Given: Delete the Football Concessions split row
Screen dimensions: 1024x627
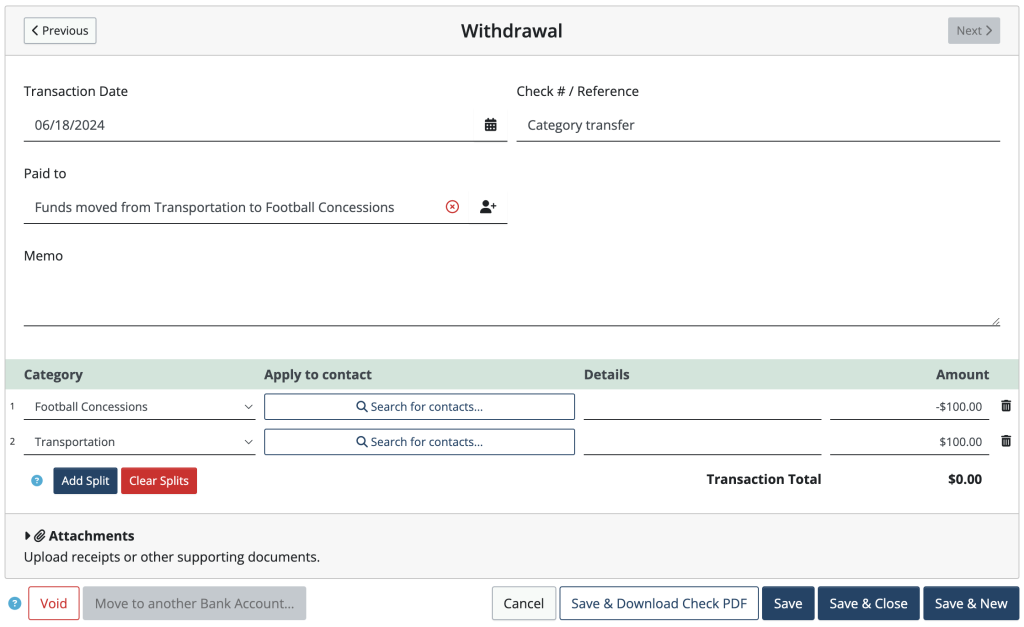Looking at the screenshot, I should click(x=1006, y=406).
